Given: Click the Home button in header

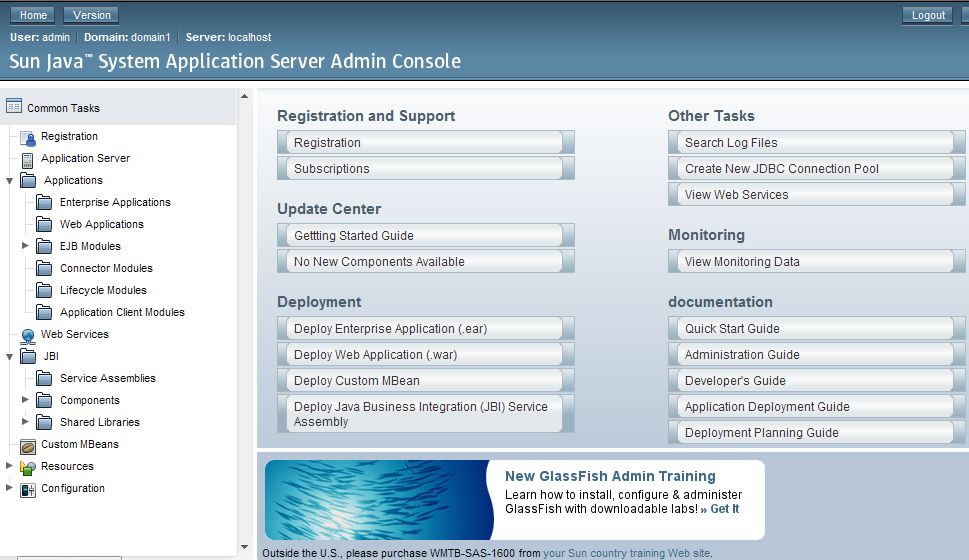Looking at the screenshot, I should pyautogui.click(x=33, y=15).
